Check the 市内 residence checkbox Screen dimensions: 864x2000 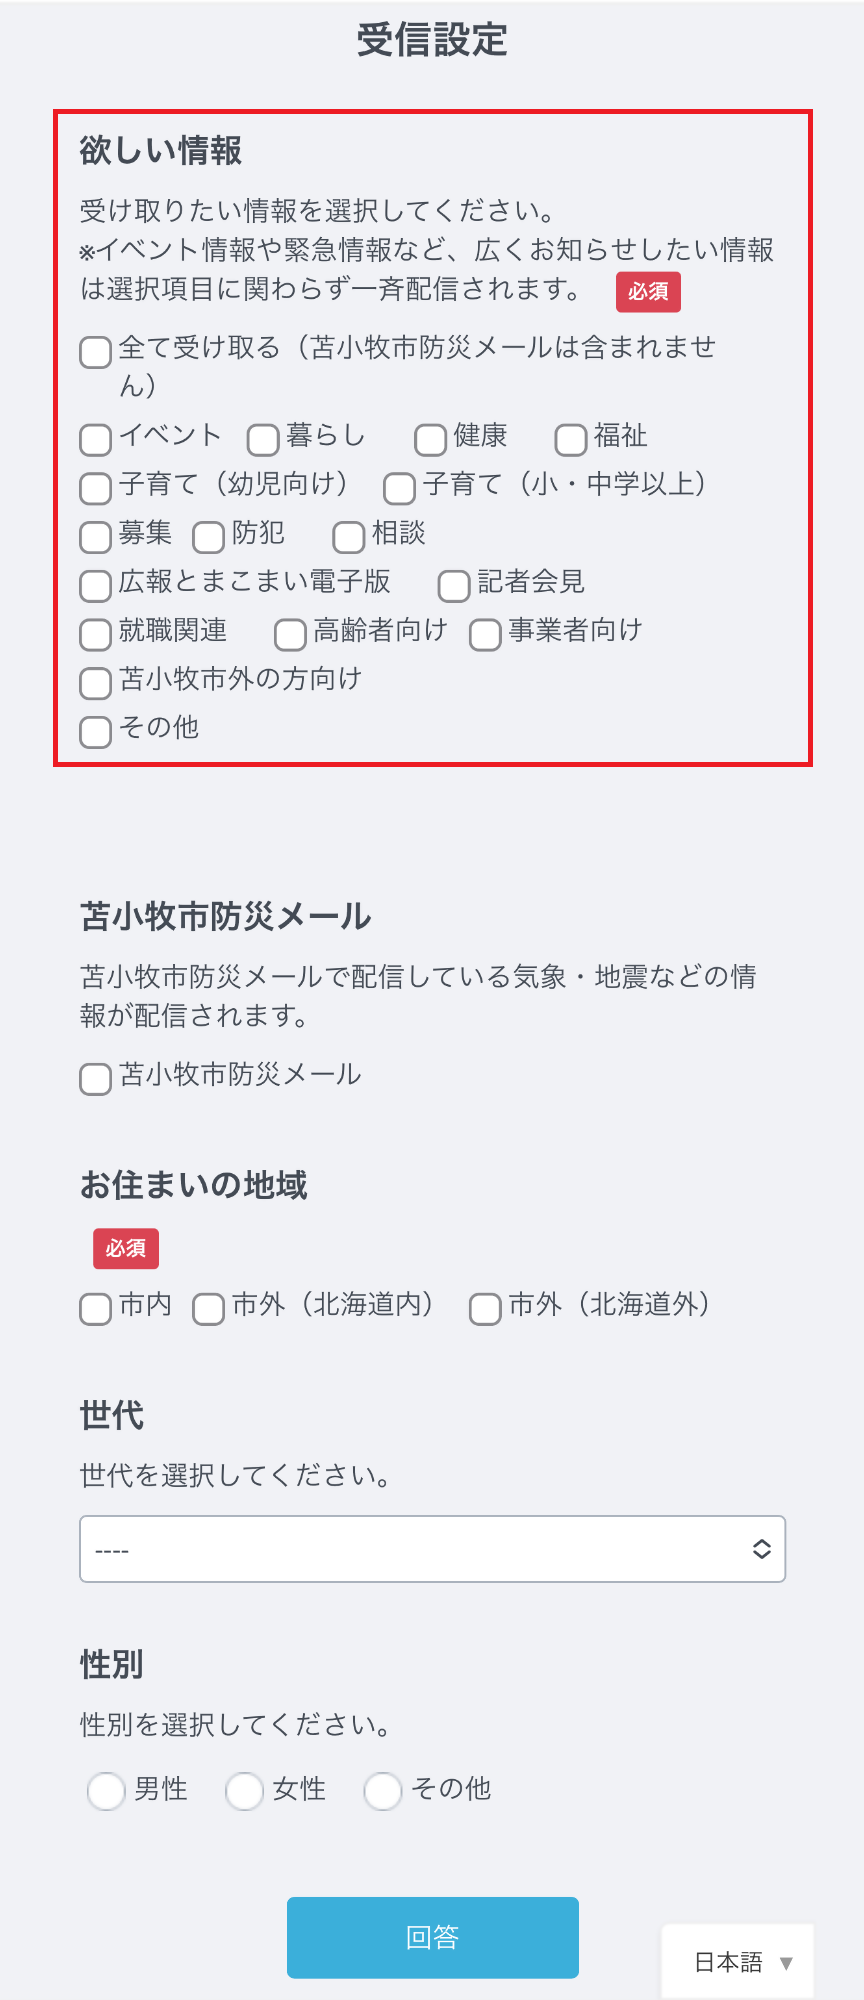tap(95, 1309)
